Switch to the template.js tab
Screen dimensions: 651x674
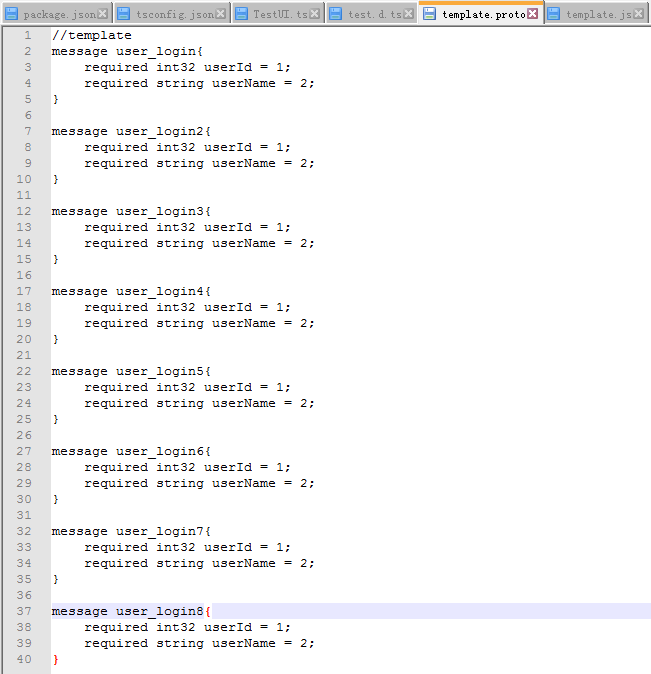tap(596, 14)
